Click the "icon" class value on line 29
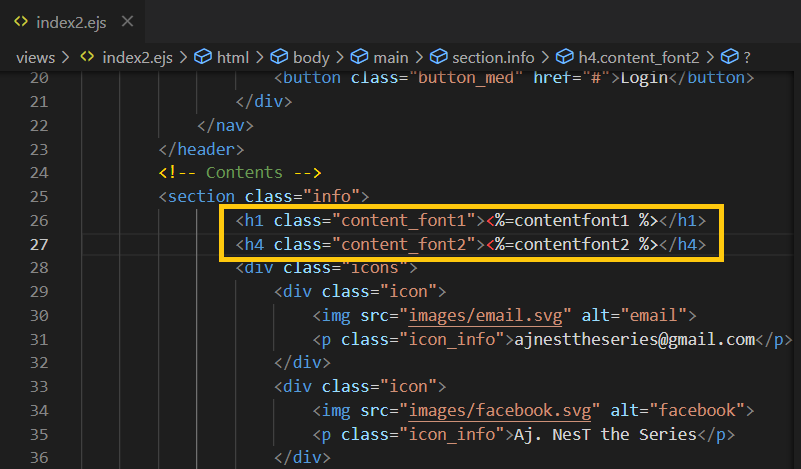This screenshot has width=801, height=469. 409,292
